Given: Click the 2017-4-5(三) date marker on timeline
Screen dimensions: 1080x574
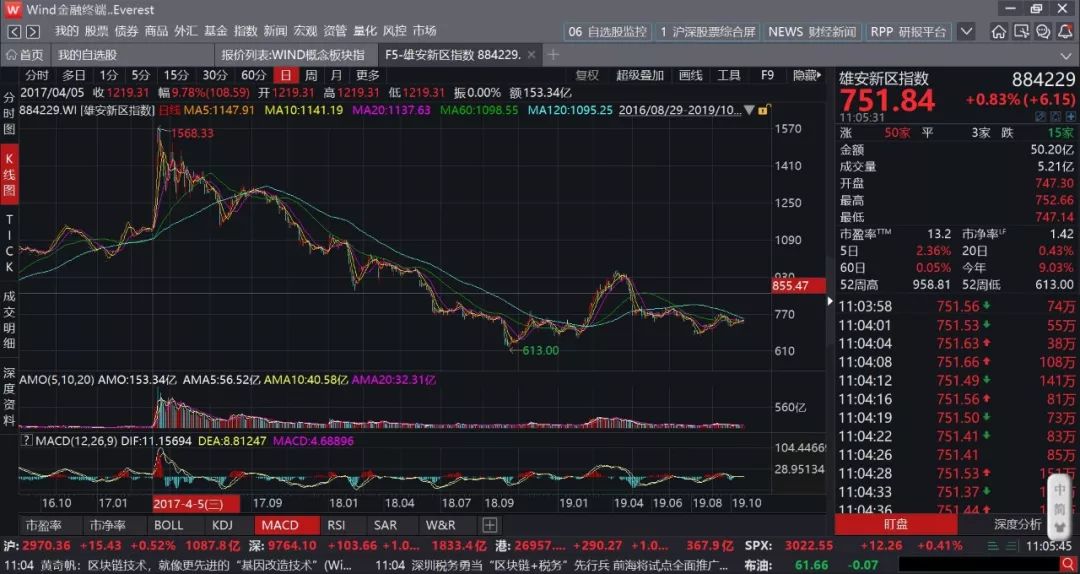Looking at the screenshot, I should [196, 504].
